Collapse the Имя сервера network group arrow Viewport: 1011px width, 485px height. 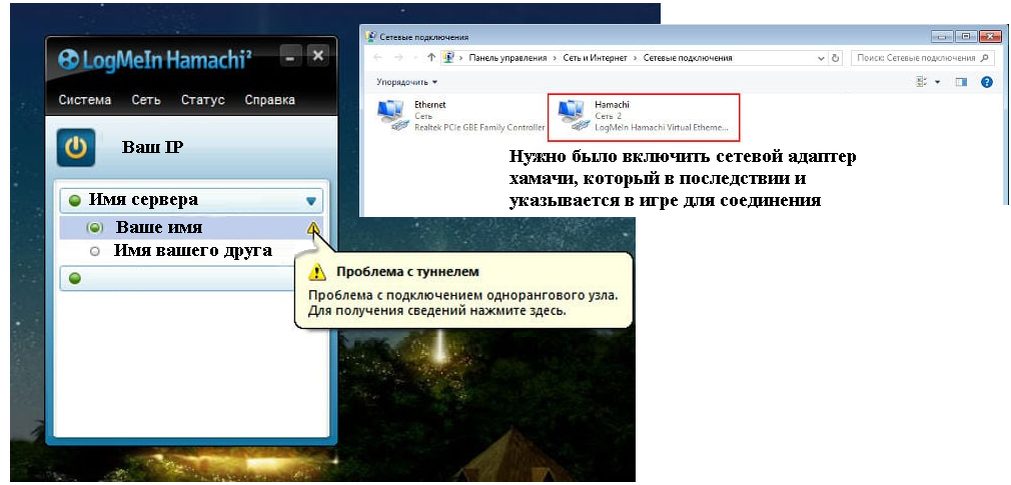311,201
